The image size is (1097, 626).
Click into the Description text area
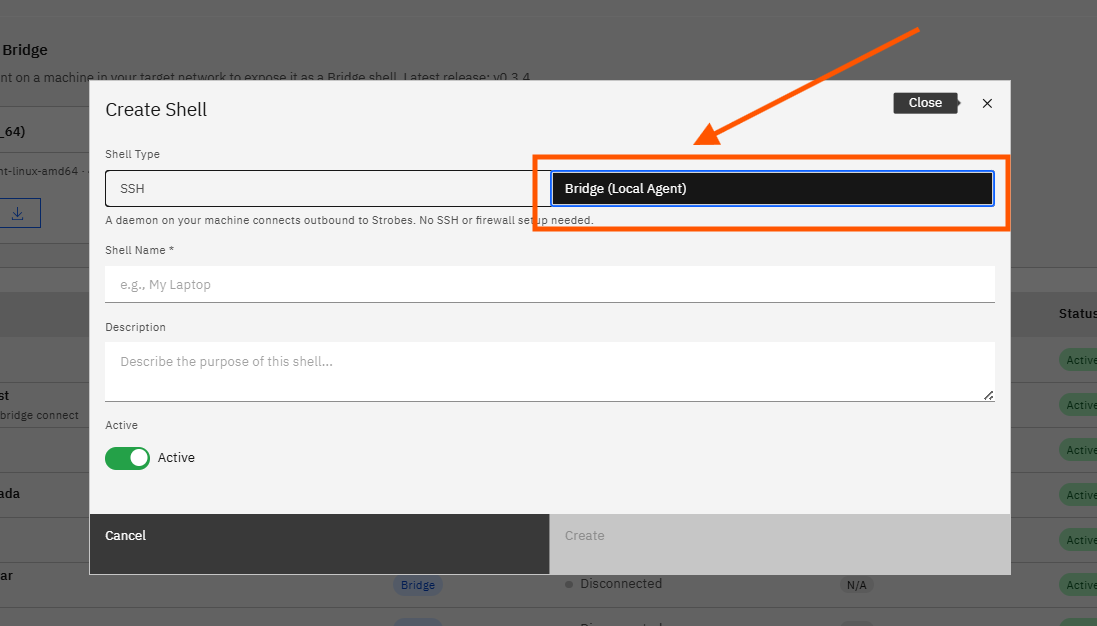pyautogui.click(x=550, y=371)
